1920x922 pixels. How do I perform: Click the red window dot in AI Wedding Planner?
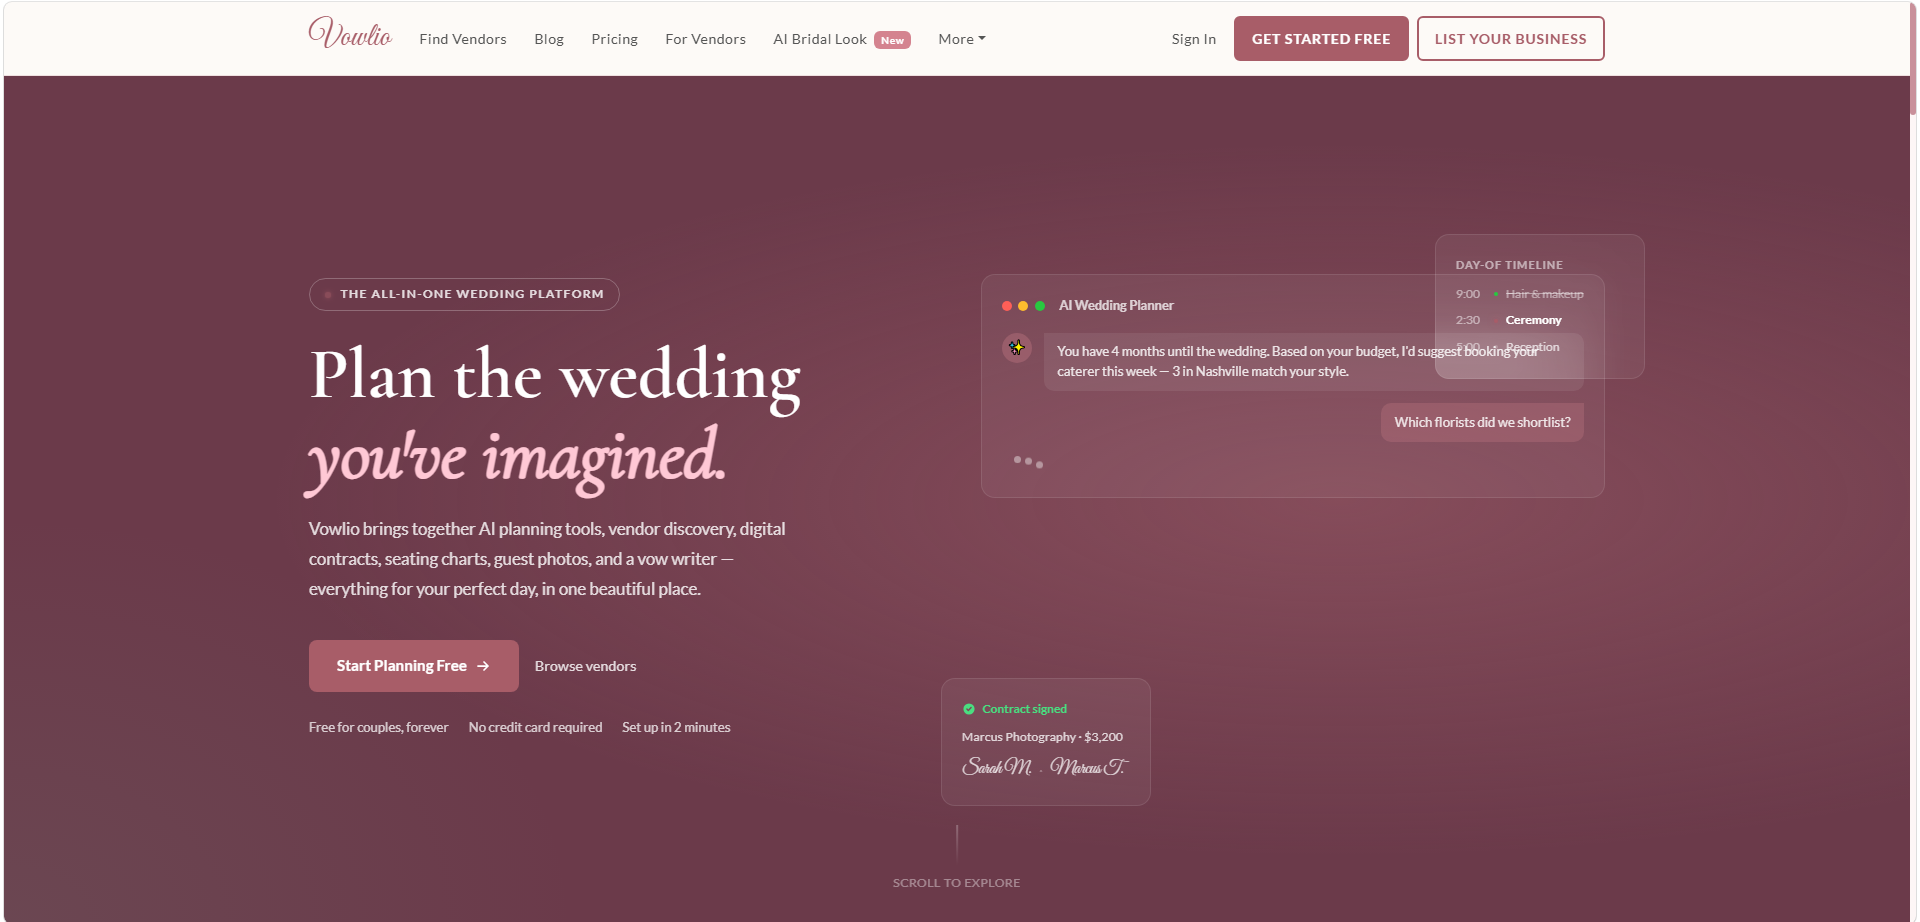tap(1007, 306)
